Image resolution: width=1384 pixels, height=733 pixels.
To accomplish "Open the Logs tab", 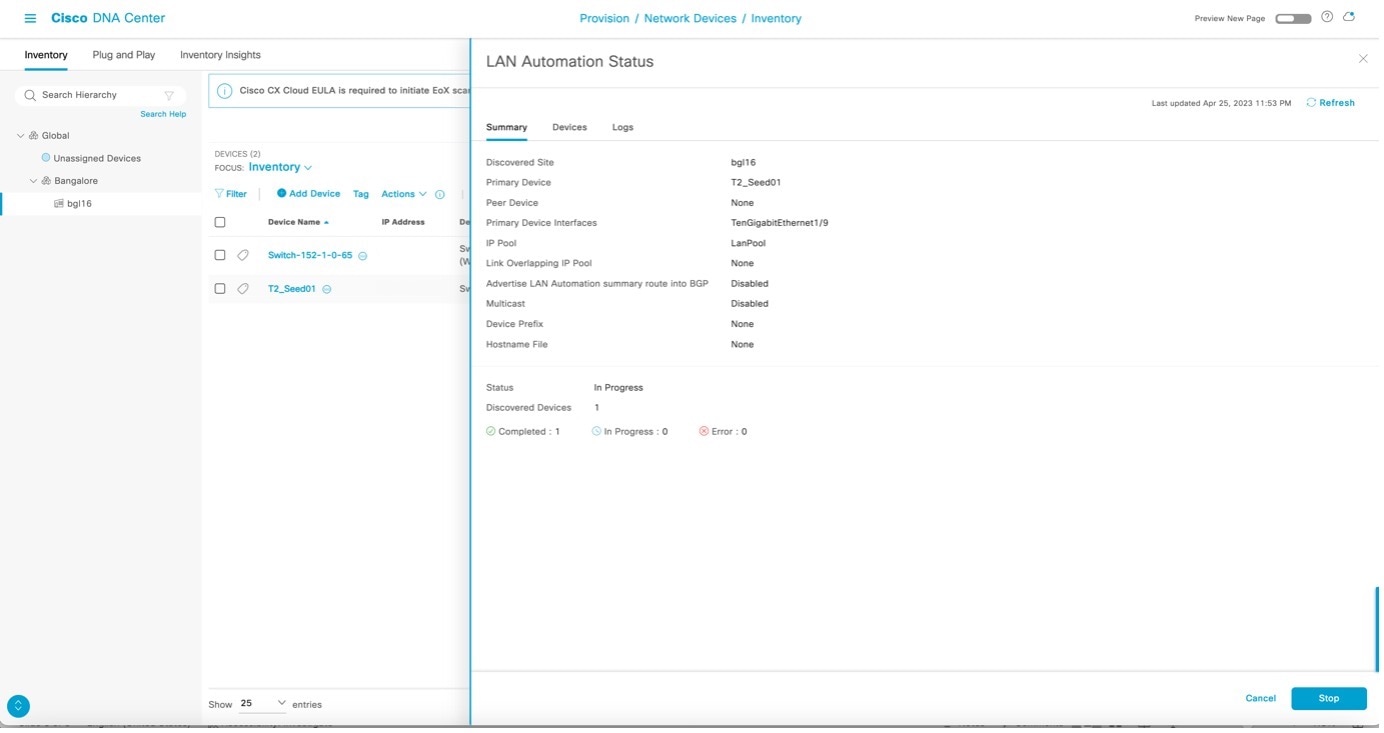I will click(622, 127).
